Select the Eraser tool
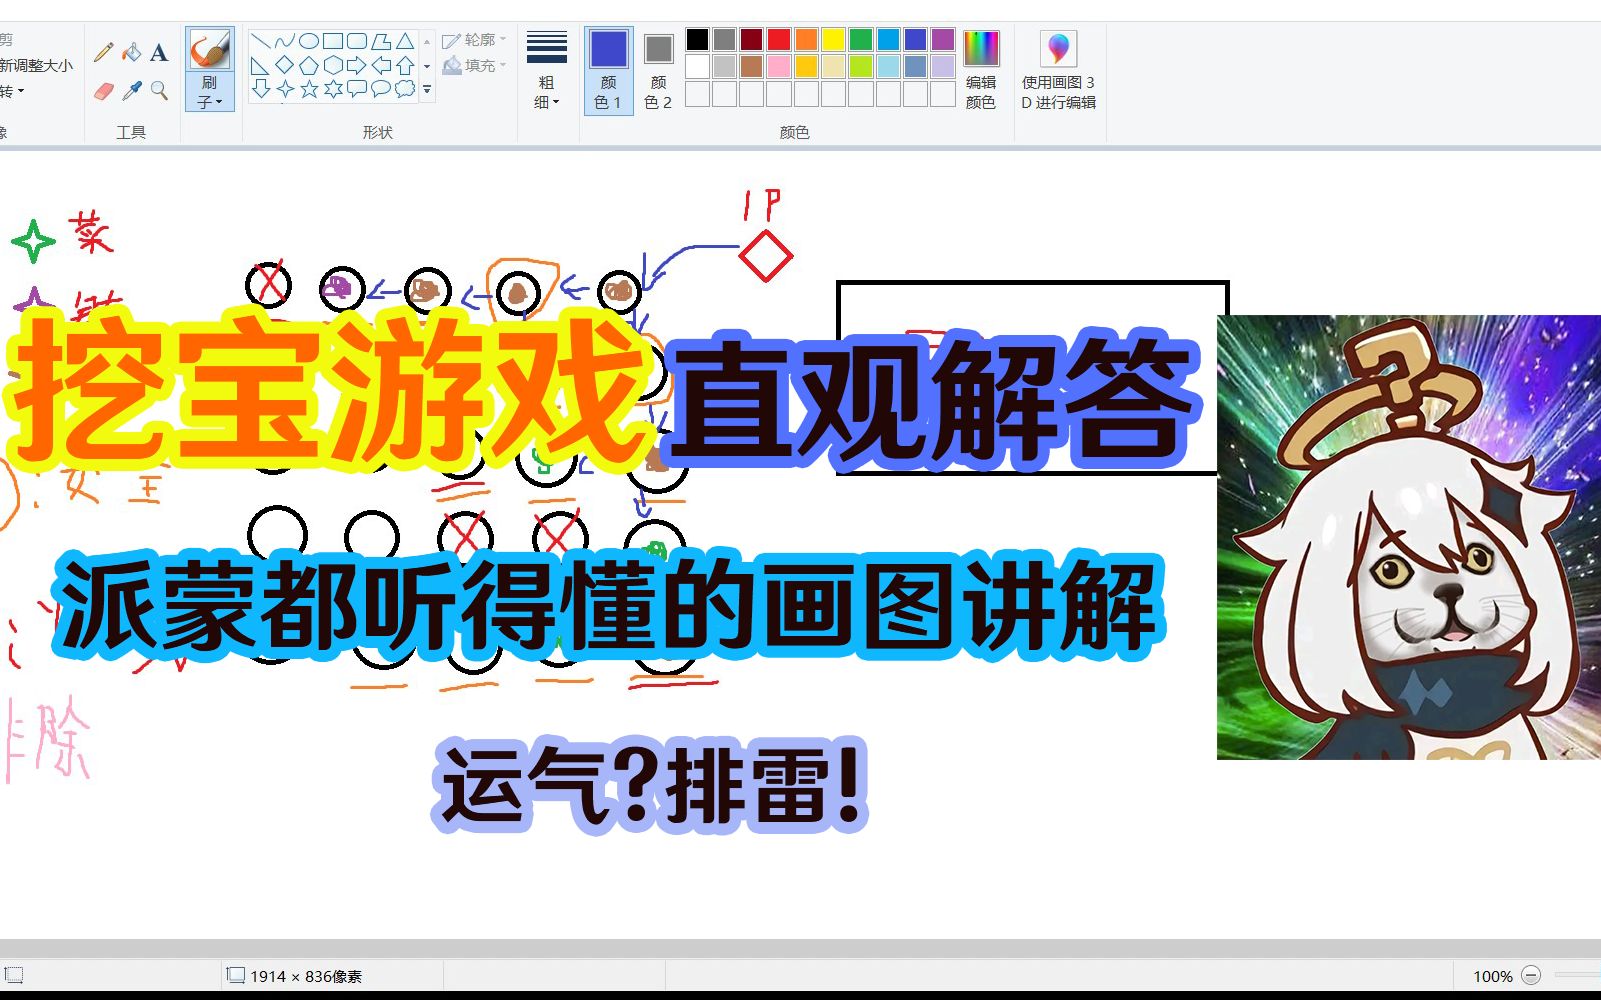 tap(103, 91)
